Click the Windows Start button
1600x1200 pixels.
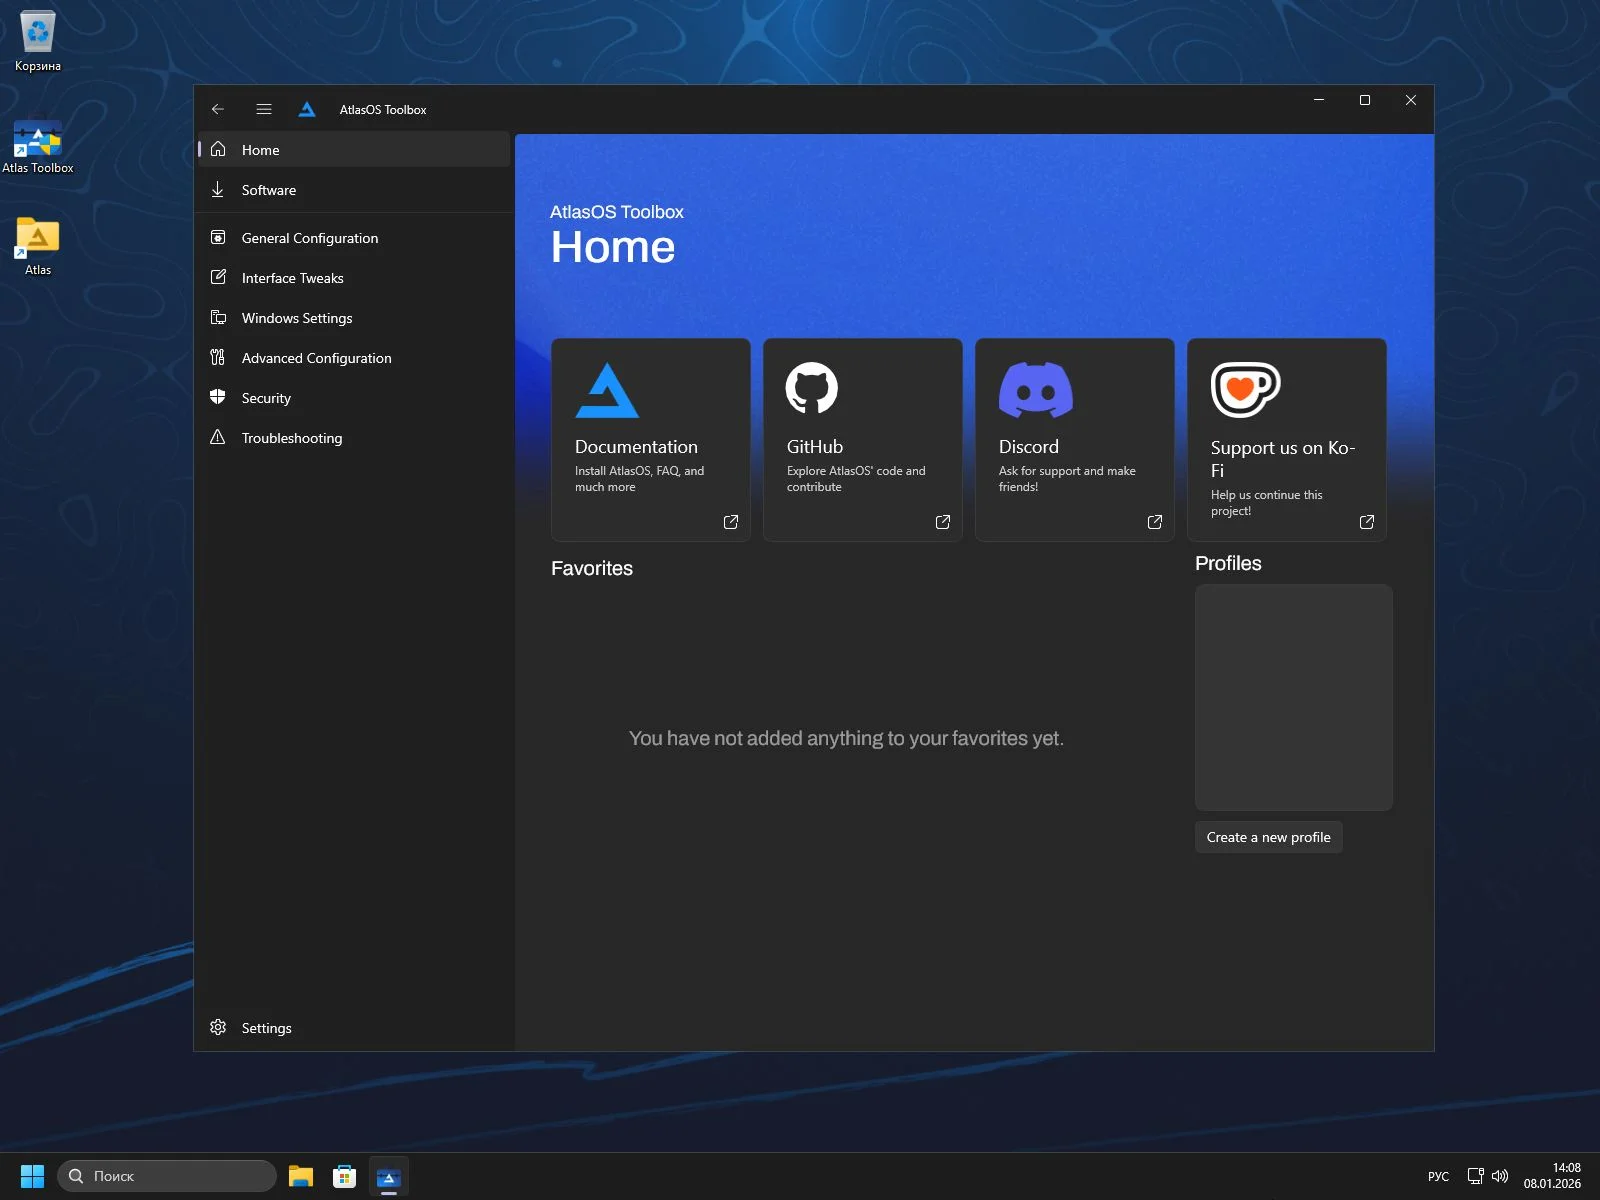(x=32, y=1176)
